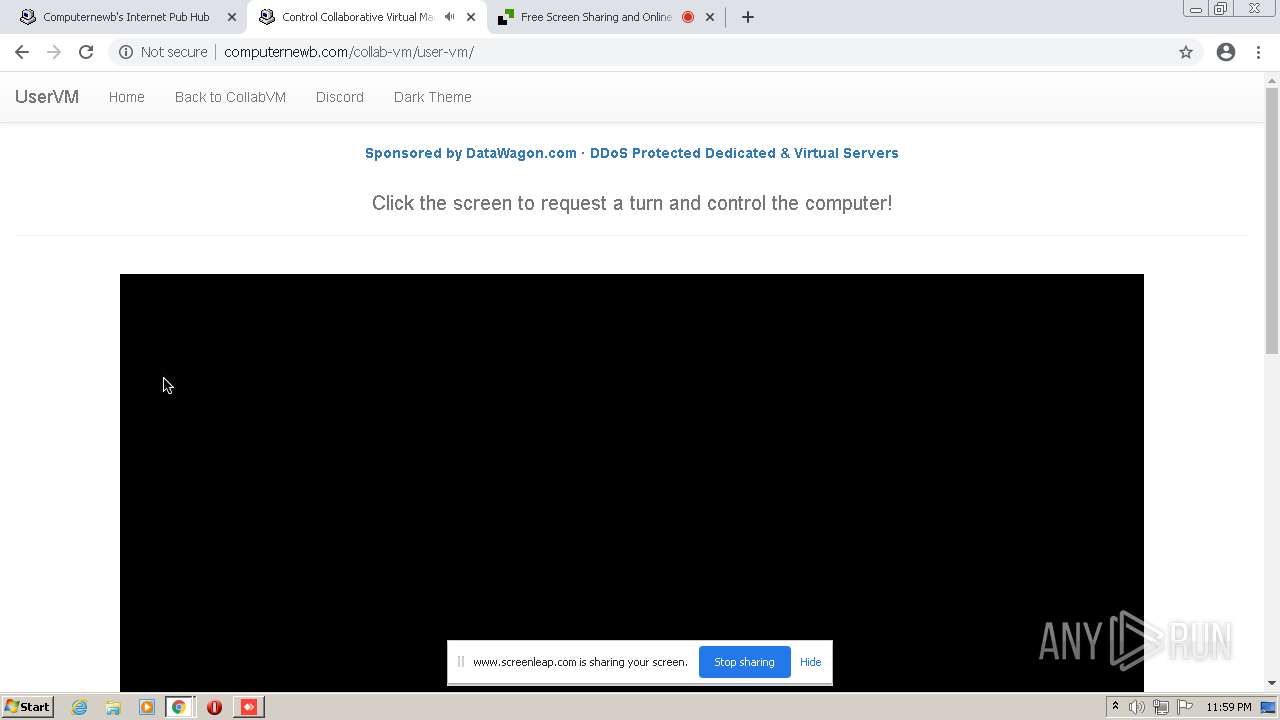Click the recording indicator on Screen Sharing tab
This screenshot has width=1280, height=720.
tap(688, 17)
